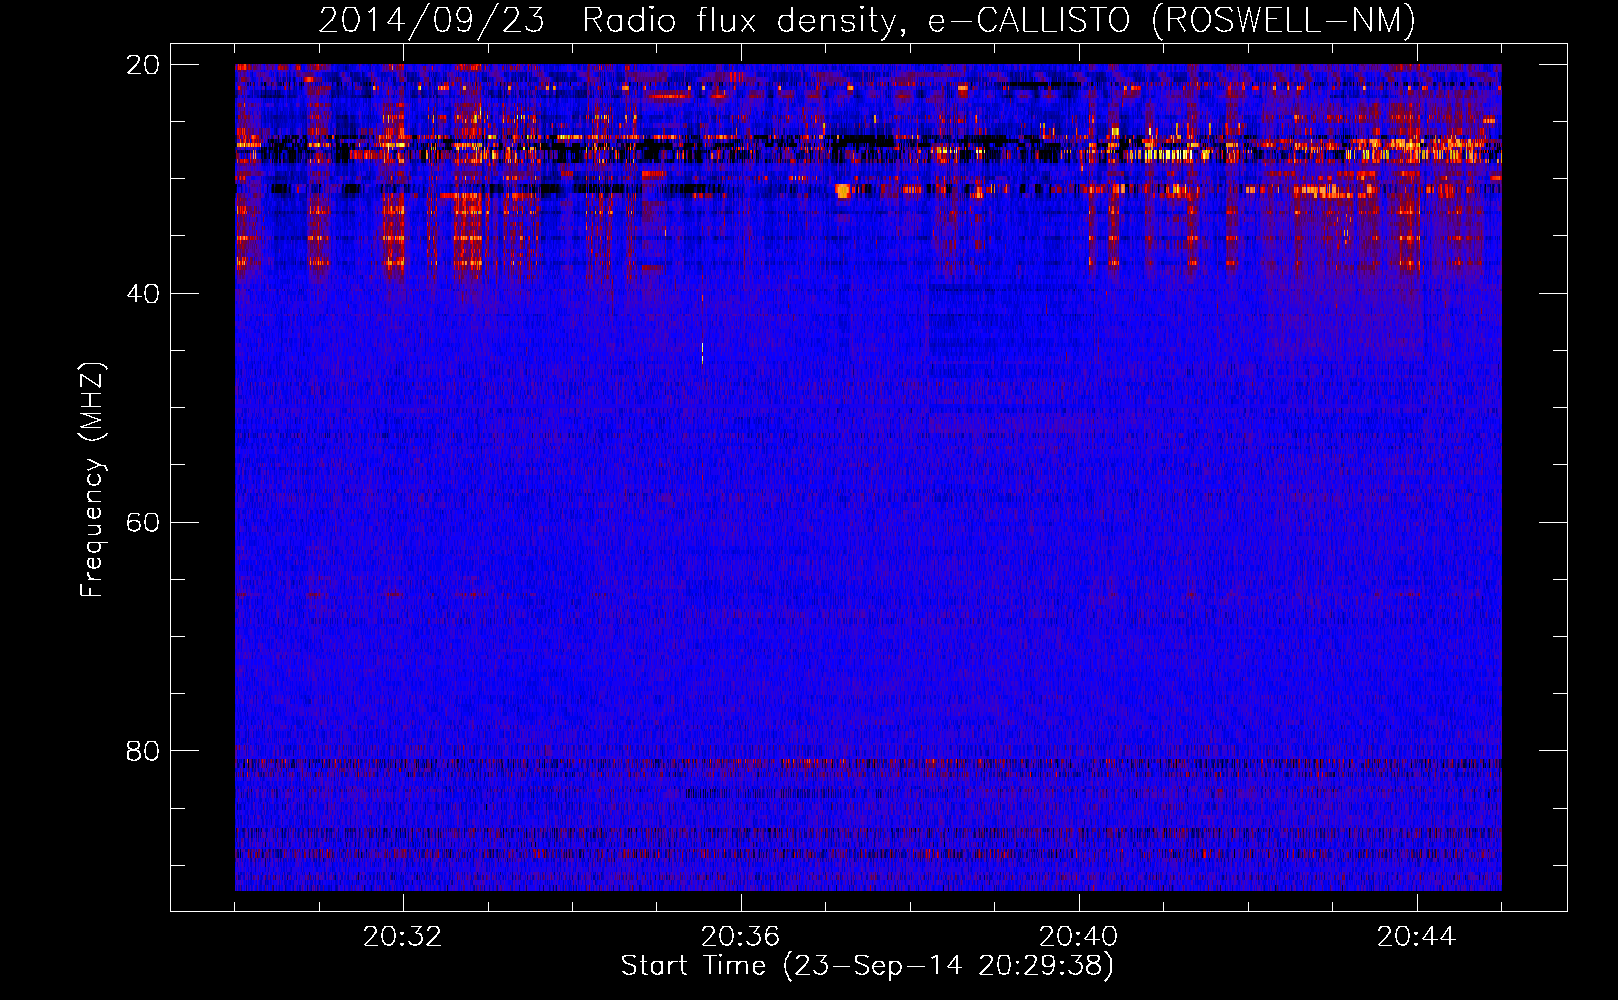Click the frequency label 20
This screenshot has height=1000, width=1618.
pos(143,65)
